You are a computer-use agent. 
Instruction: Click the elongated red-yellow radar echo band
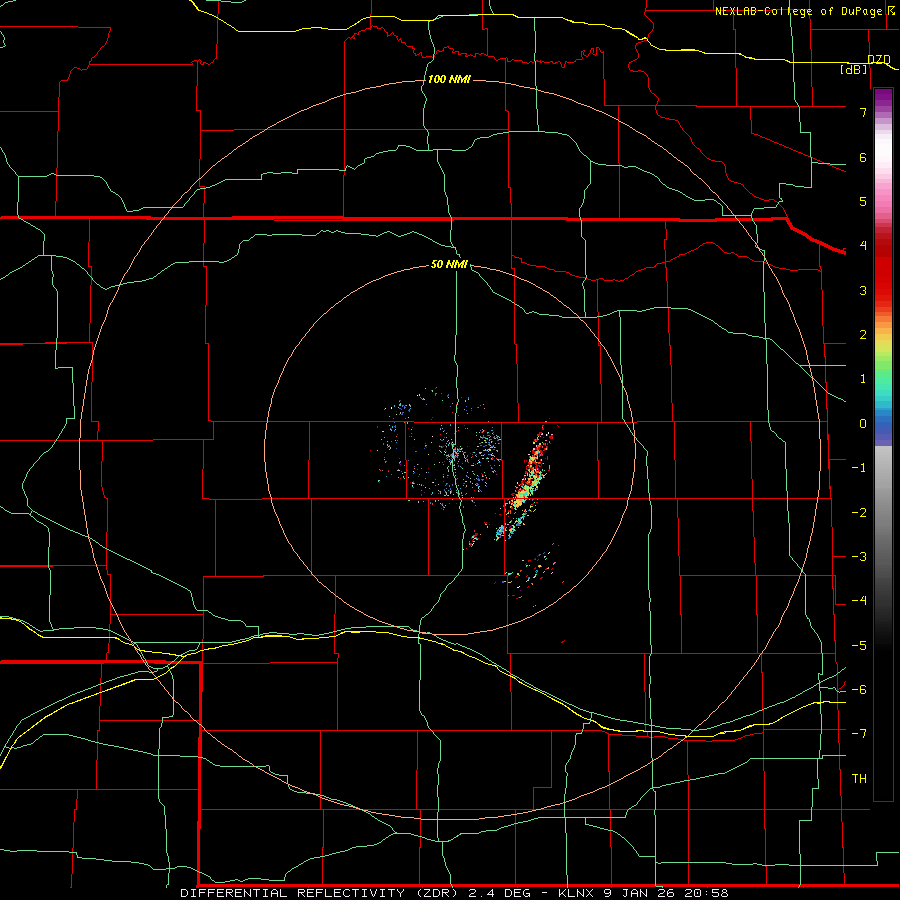click(x=527, y=479)
